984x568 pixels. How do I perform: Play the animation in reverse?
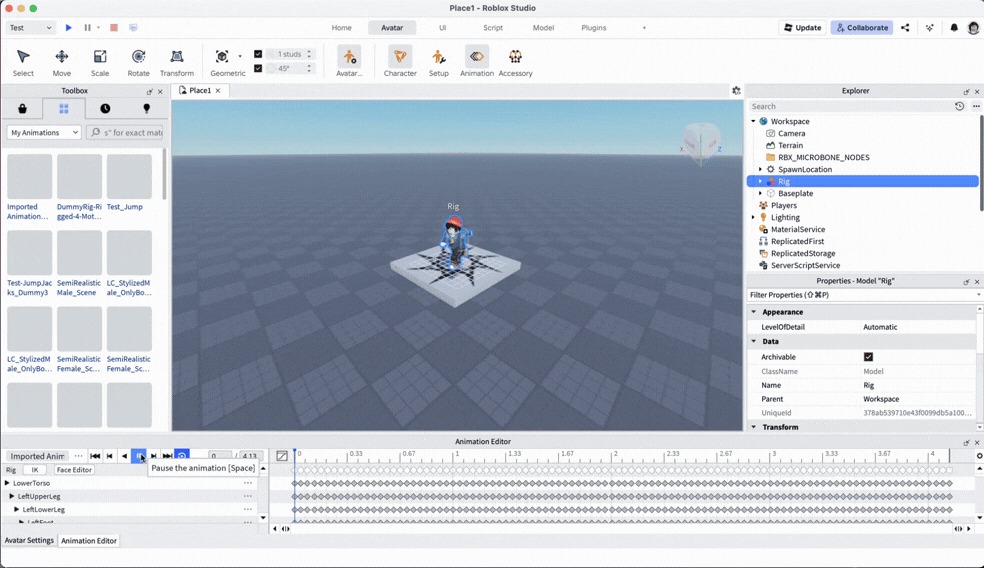tap(124, 456)
